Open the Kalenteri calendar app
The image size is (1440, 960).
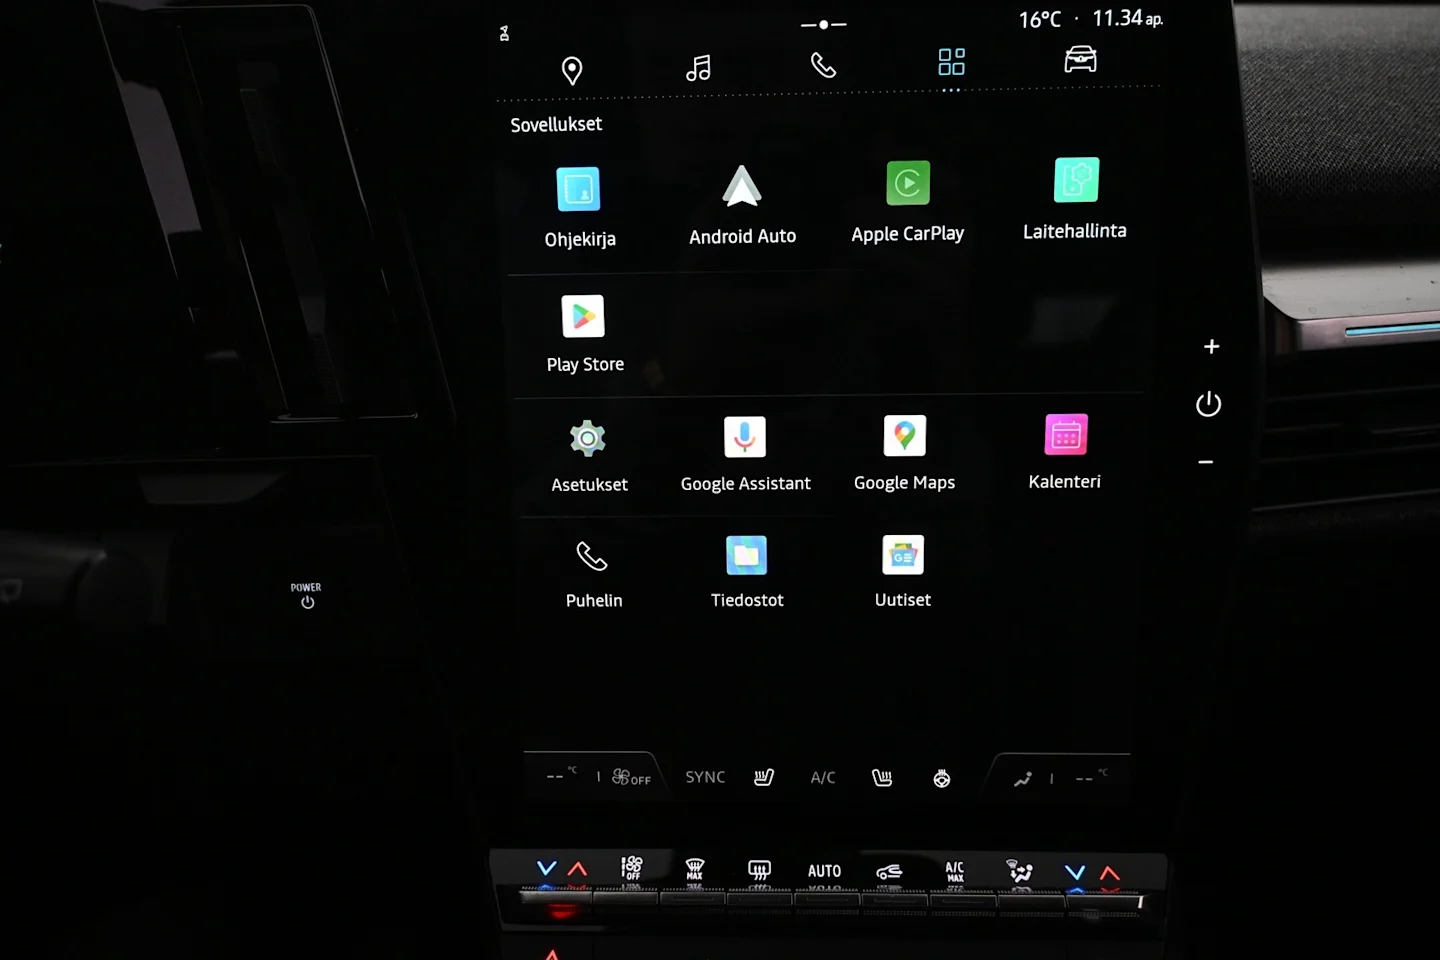[1065, 453]
